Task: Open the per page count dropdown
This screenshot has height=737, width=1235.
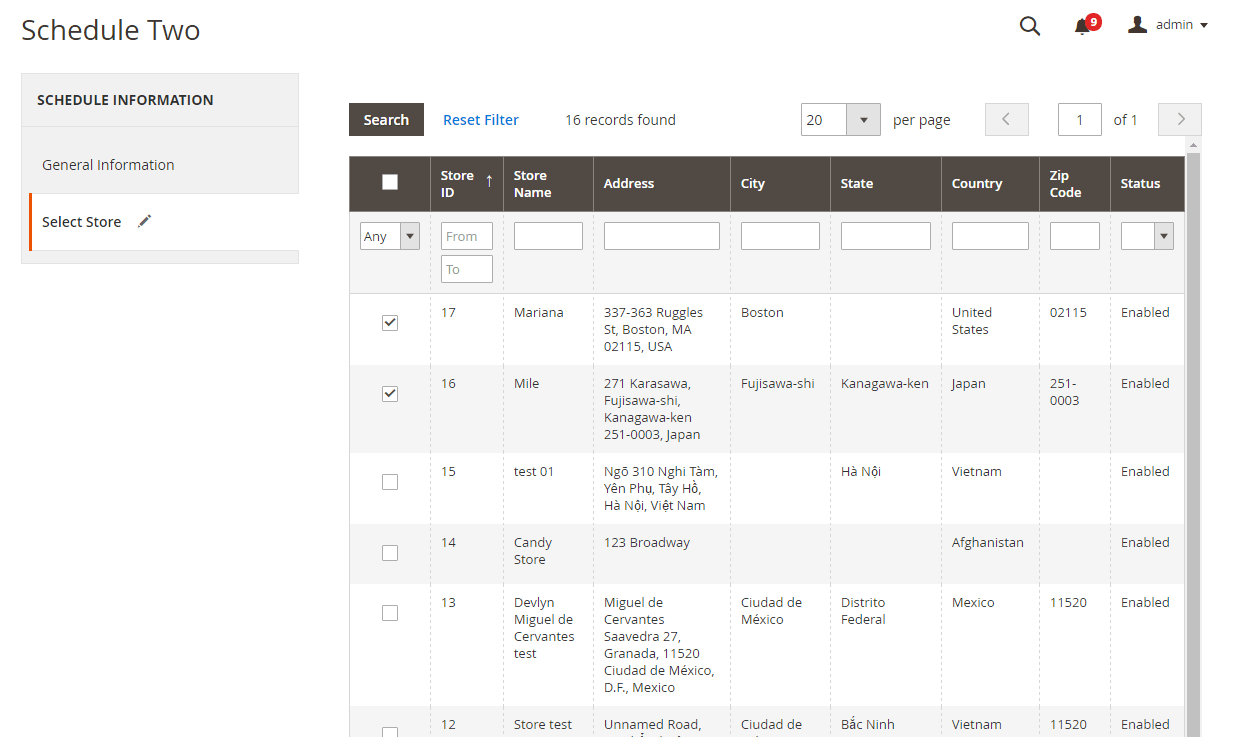Action: click(863, 120)
